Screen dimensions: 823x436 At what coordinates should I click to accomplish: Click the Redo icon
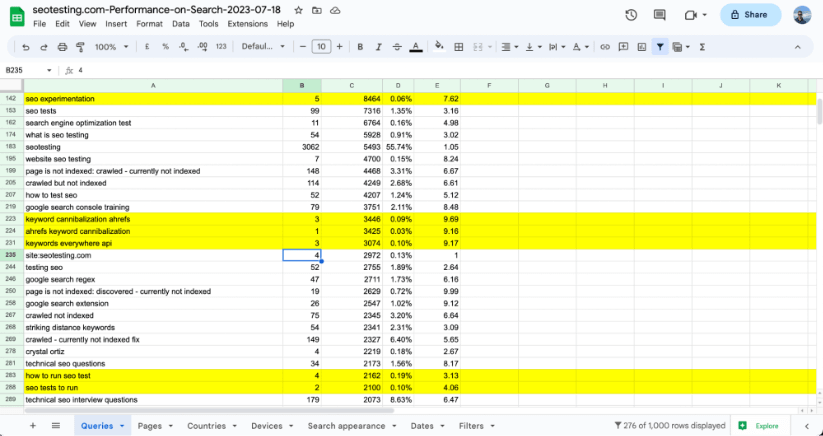point(44,47)
